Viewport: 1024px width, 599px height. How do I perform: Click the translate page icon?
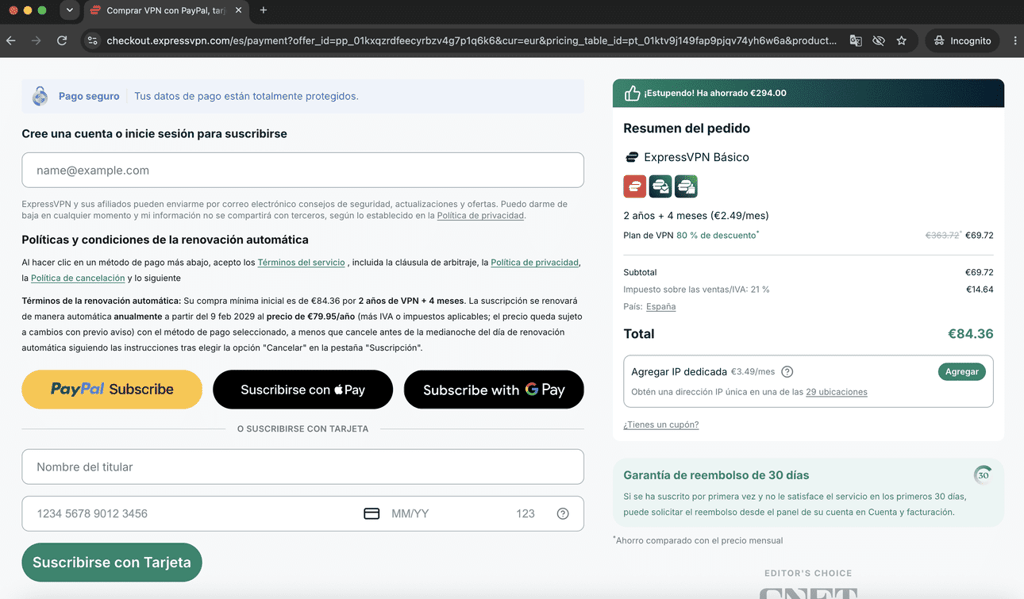[x=856, y=40]
